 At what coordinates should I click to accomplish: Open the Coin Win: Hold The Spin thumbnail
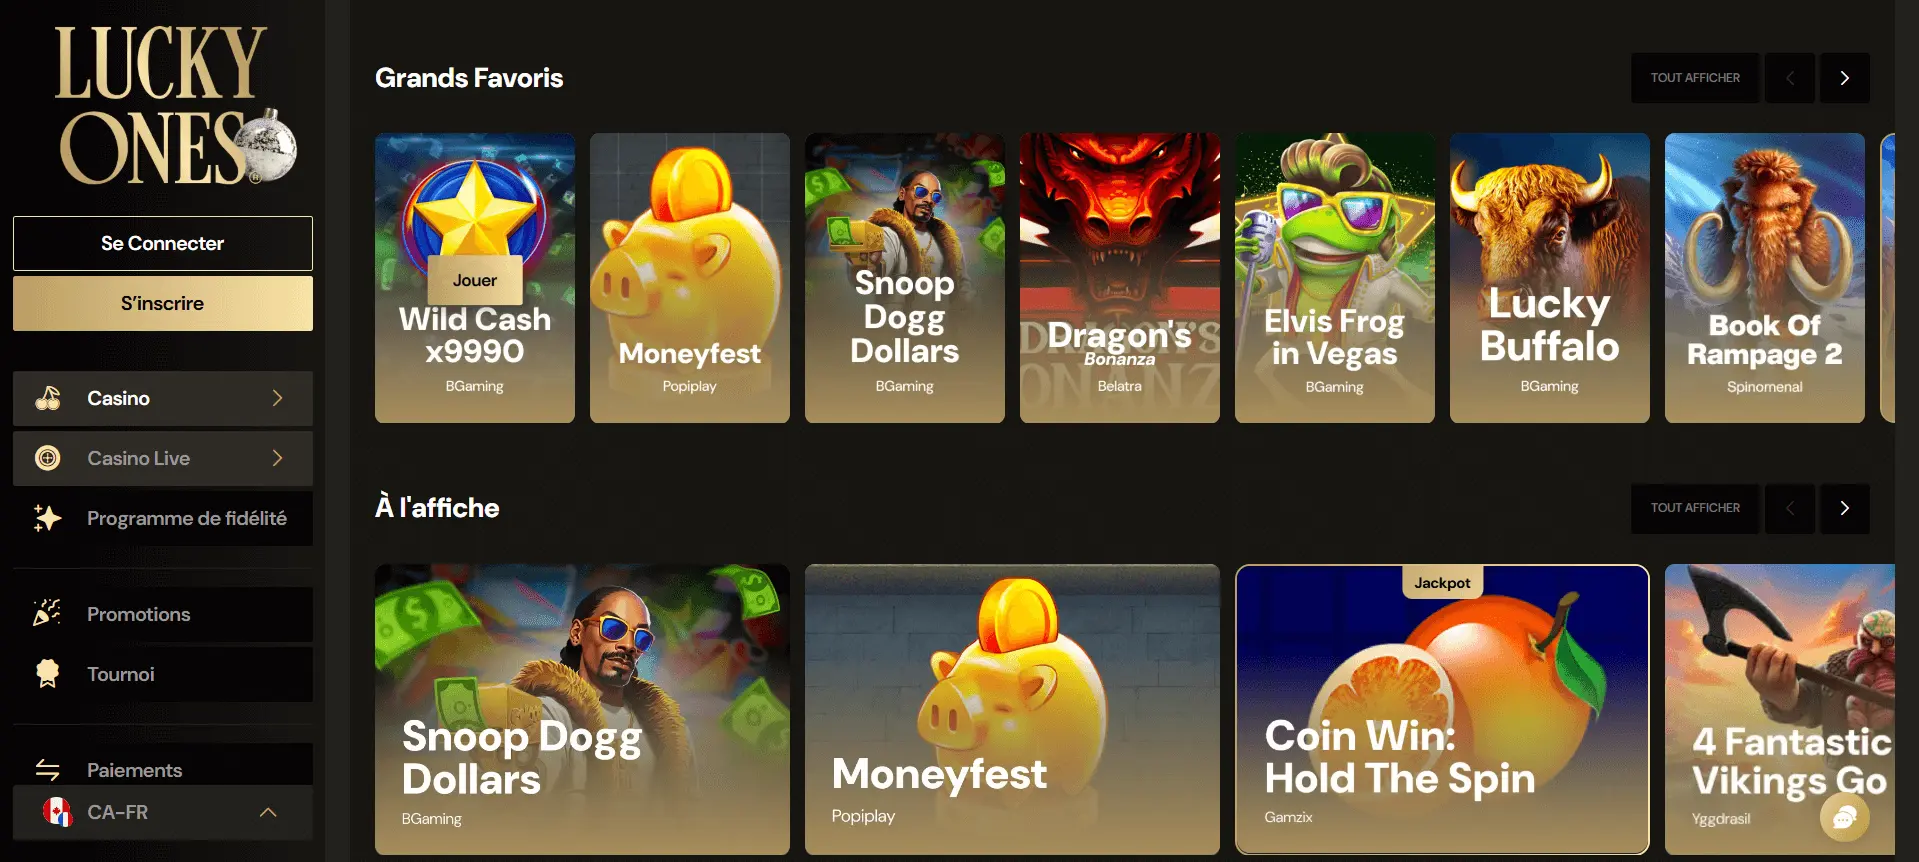pos(1442,709)
